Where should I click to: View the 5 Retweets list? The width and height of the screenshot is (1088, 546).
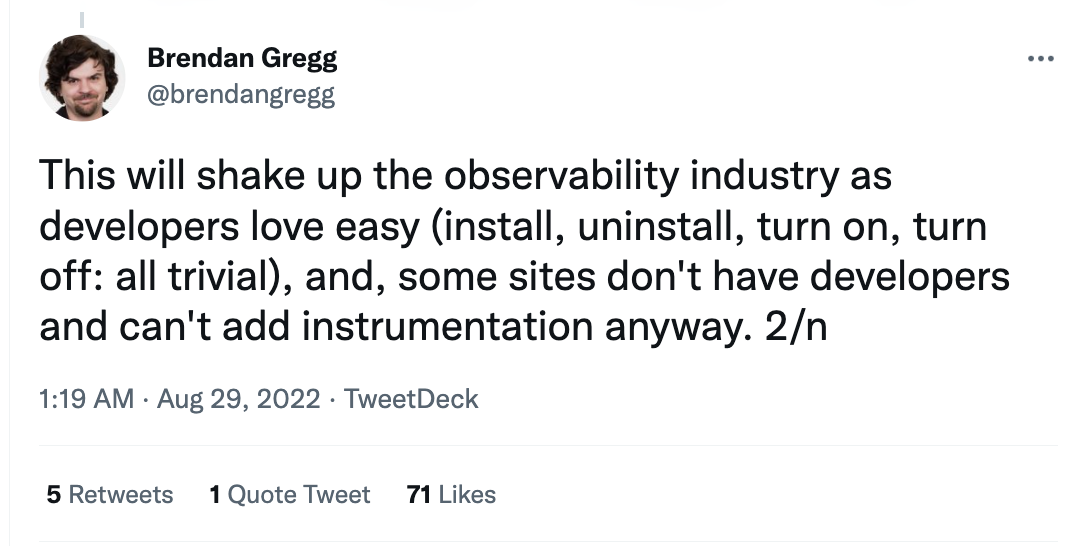pos(110,495)
